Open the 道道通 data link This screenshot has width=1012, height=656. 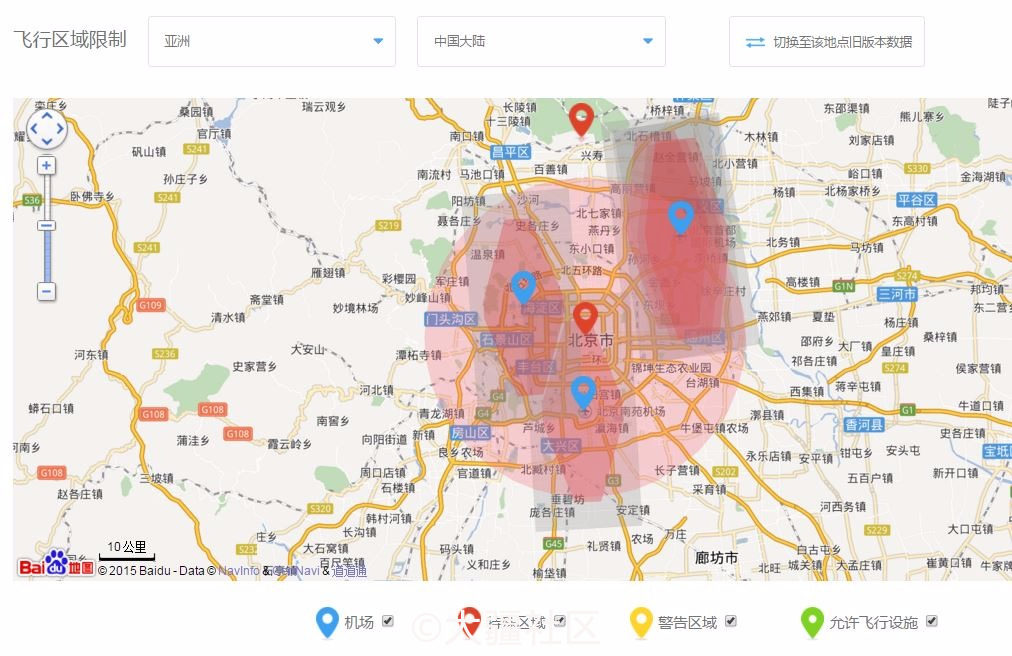[349, 571]
